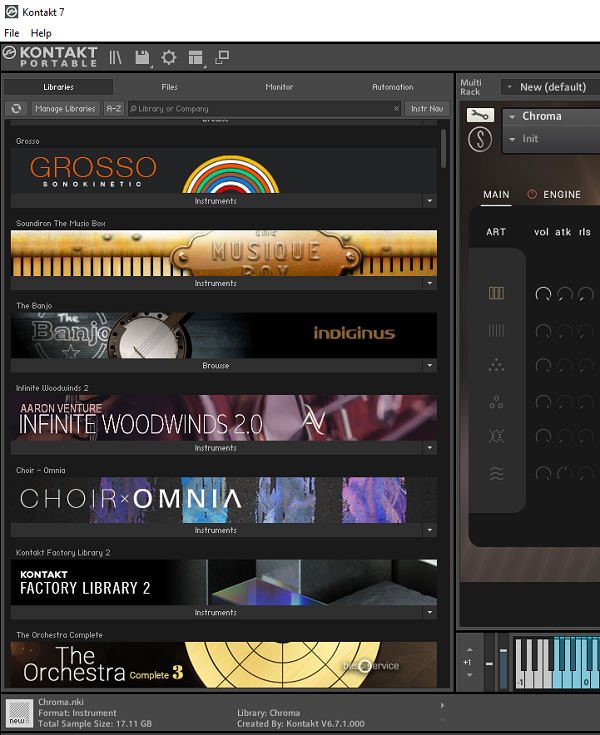
Task: Open Music Box Instruments dropdown arrow
Action: click(430, 283)
